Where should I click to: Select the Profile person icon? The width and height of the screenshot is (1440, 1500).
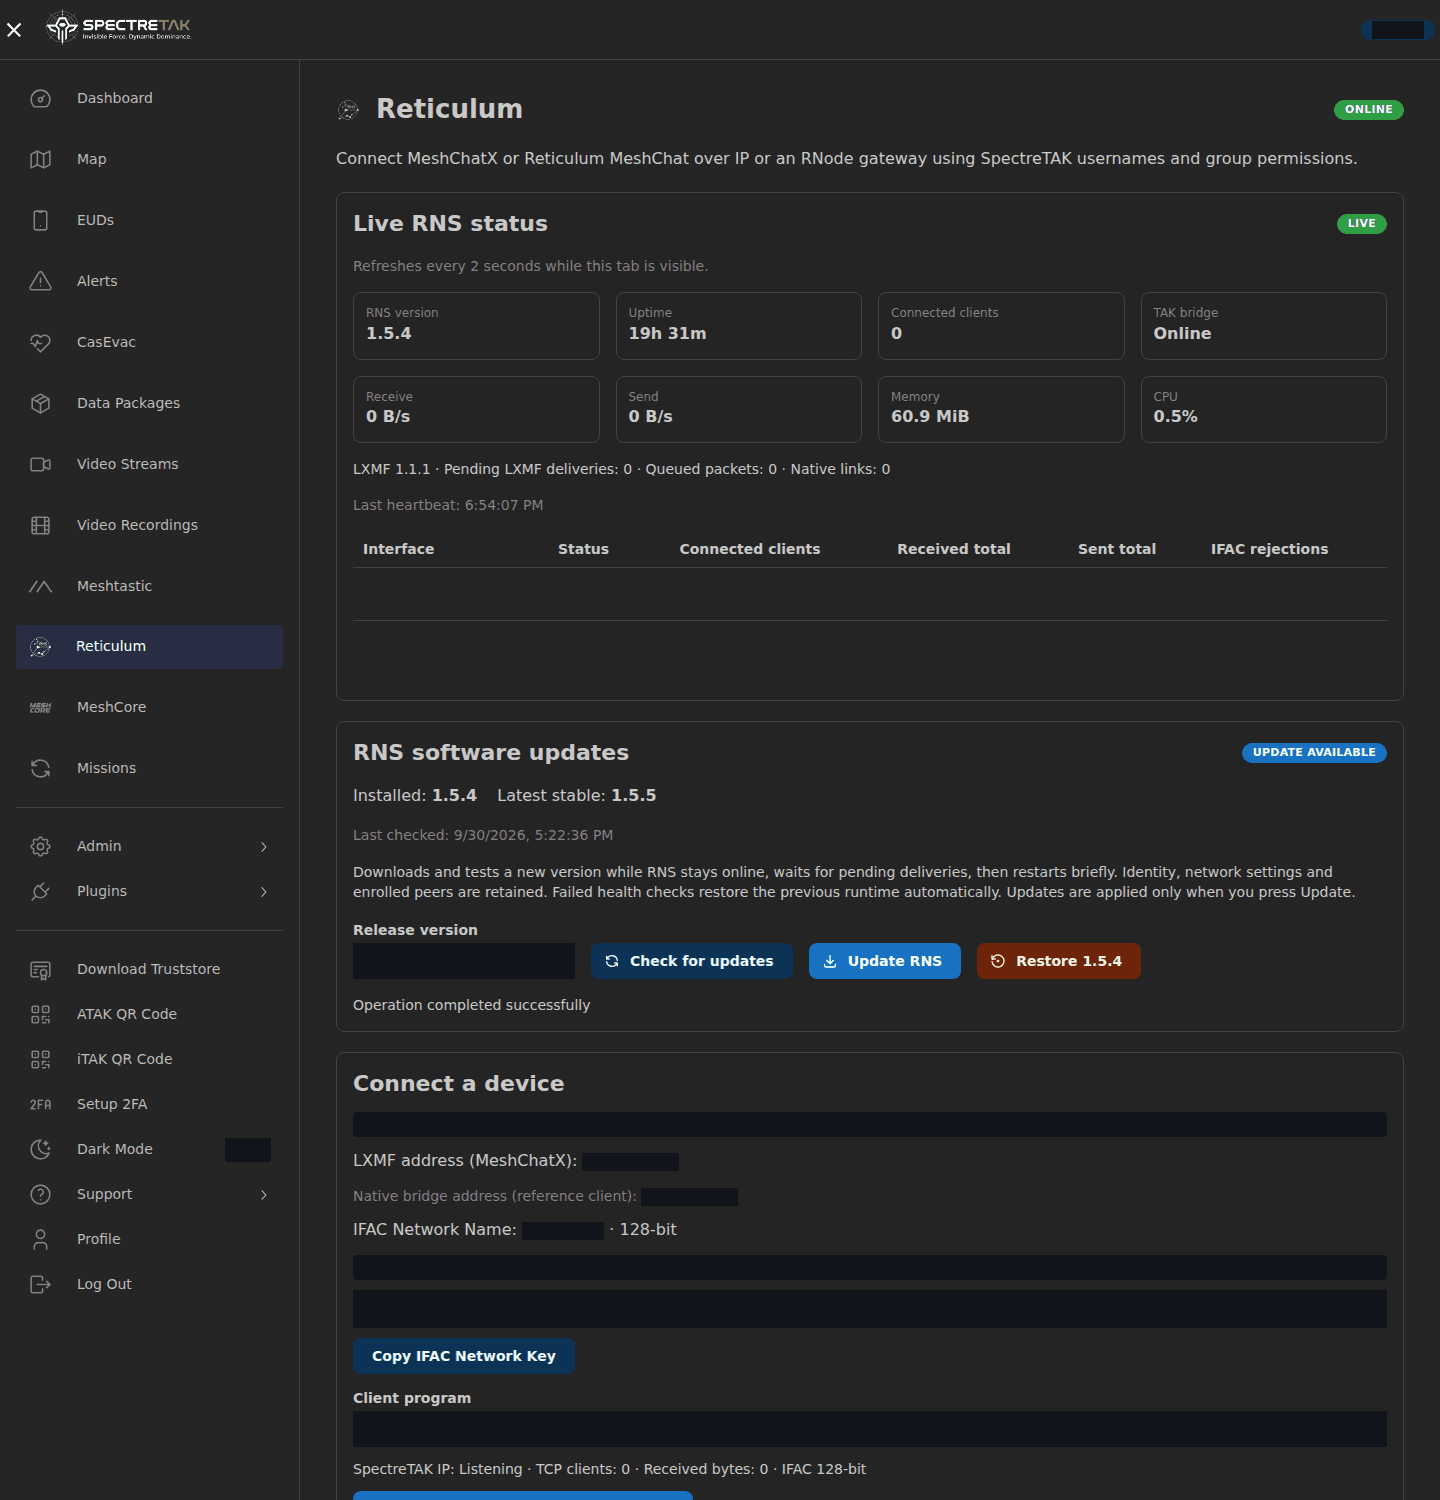click(x=40, y=1239)
